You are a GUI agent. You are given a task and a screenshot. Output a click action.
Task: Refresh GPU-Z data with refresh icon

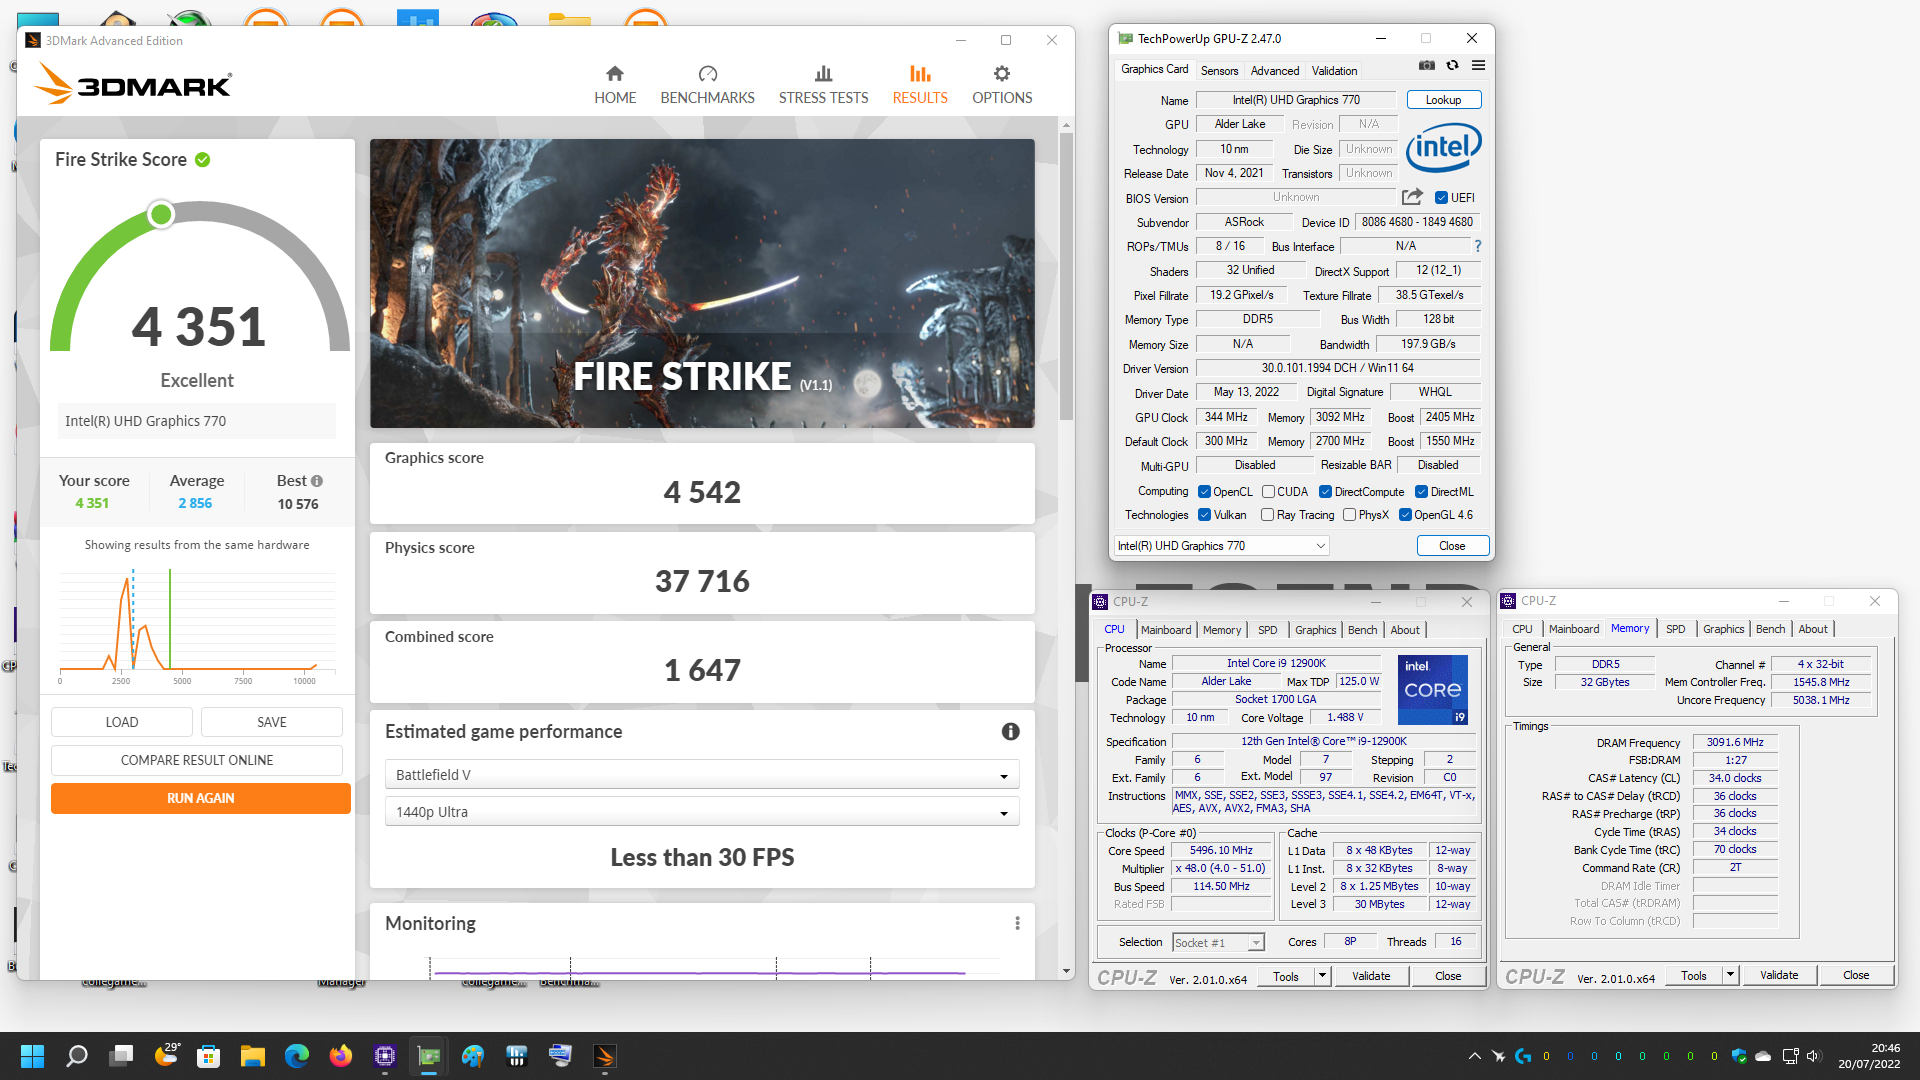pos(1452,66)
